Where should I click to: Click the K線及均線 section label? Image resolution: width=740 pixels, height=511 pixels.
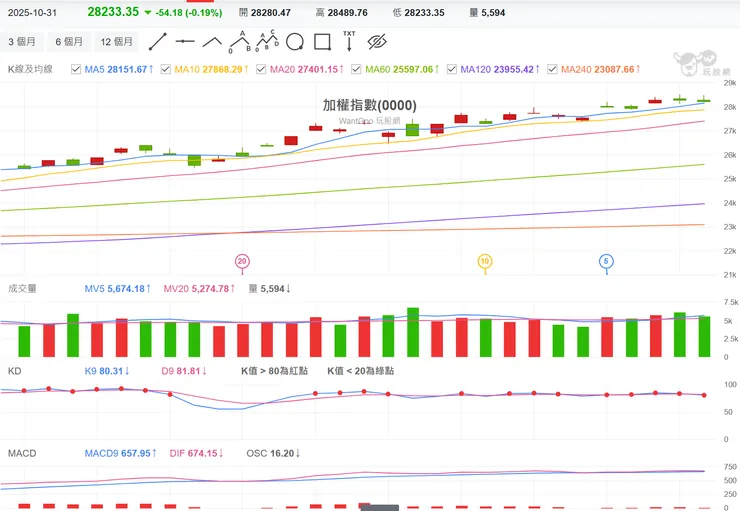tap(31, 69)
